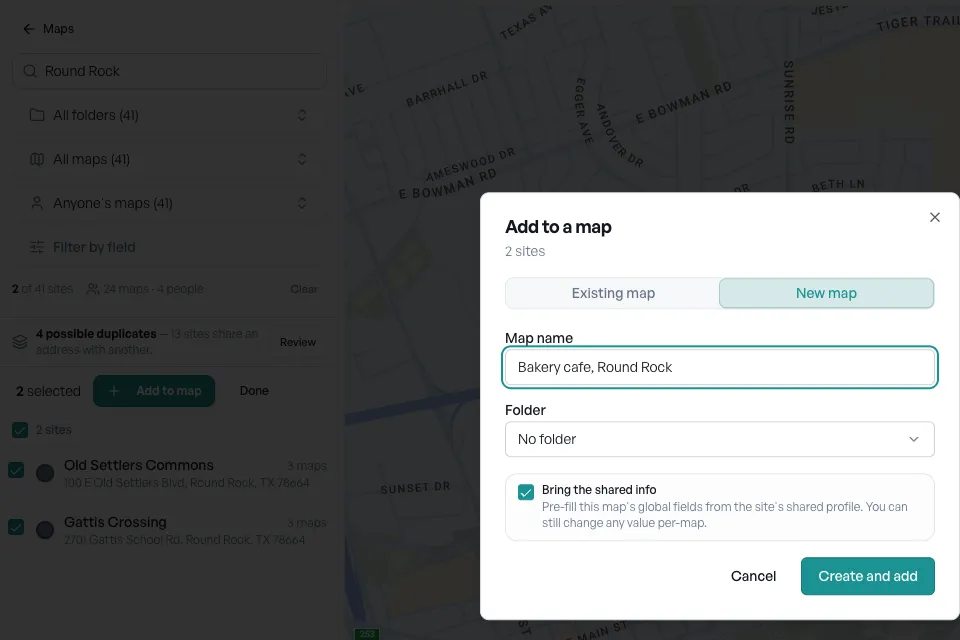Image resolution: width=960 pixels, height=640 pixels.
Task: Click the Gattis Crossing site name
Action: [x=115, y=522]
